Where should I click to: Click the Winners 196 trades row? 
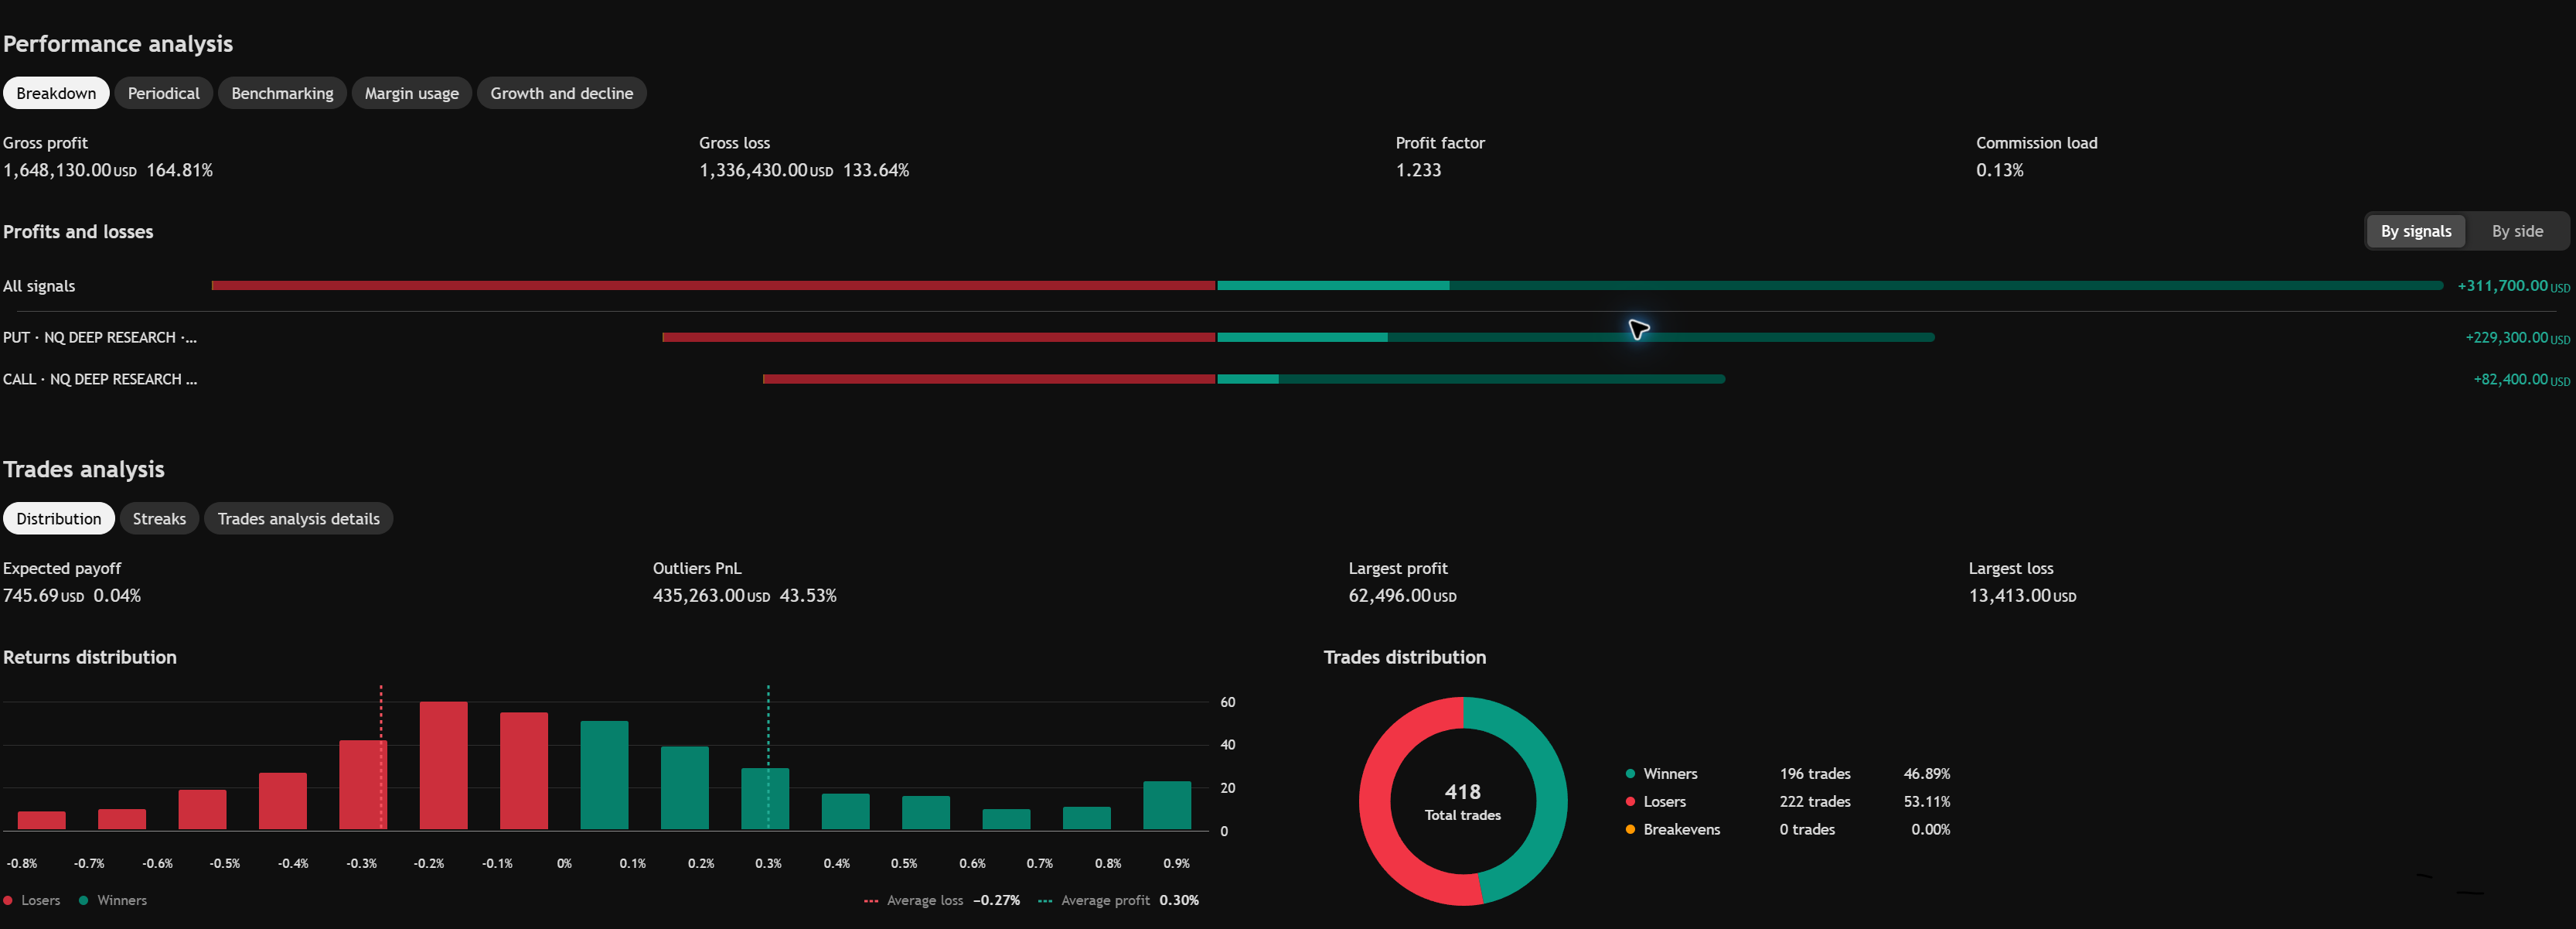(1787, 774)
